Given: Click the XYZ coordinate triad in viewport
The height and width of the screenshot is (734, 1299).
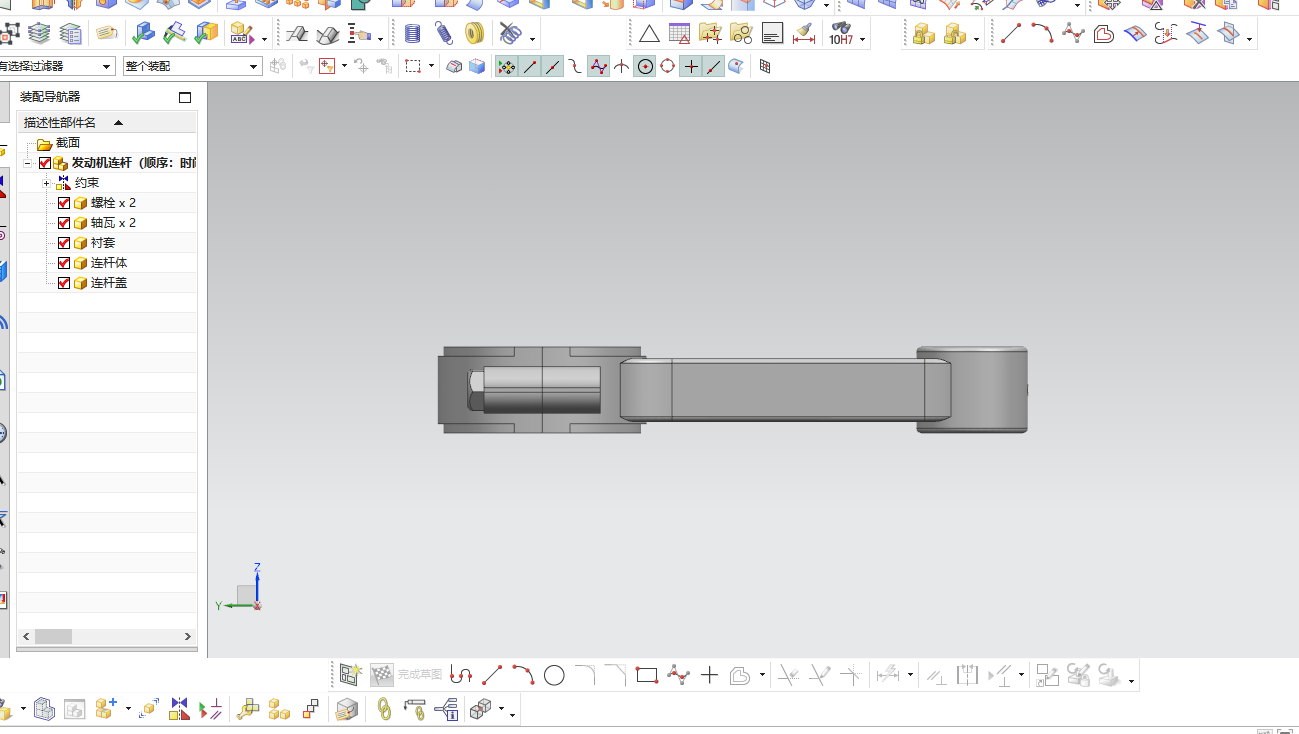Looking at the screenshot, I should 241,588.
